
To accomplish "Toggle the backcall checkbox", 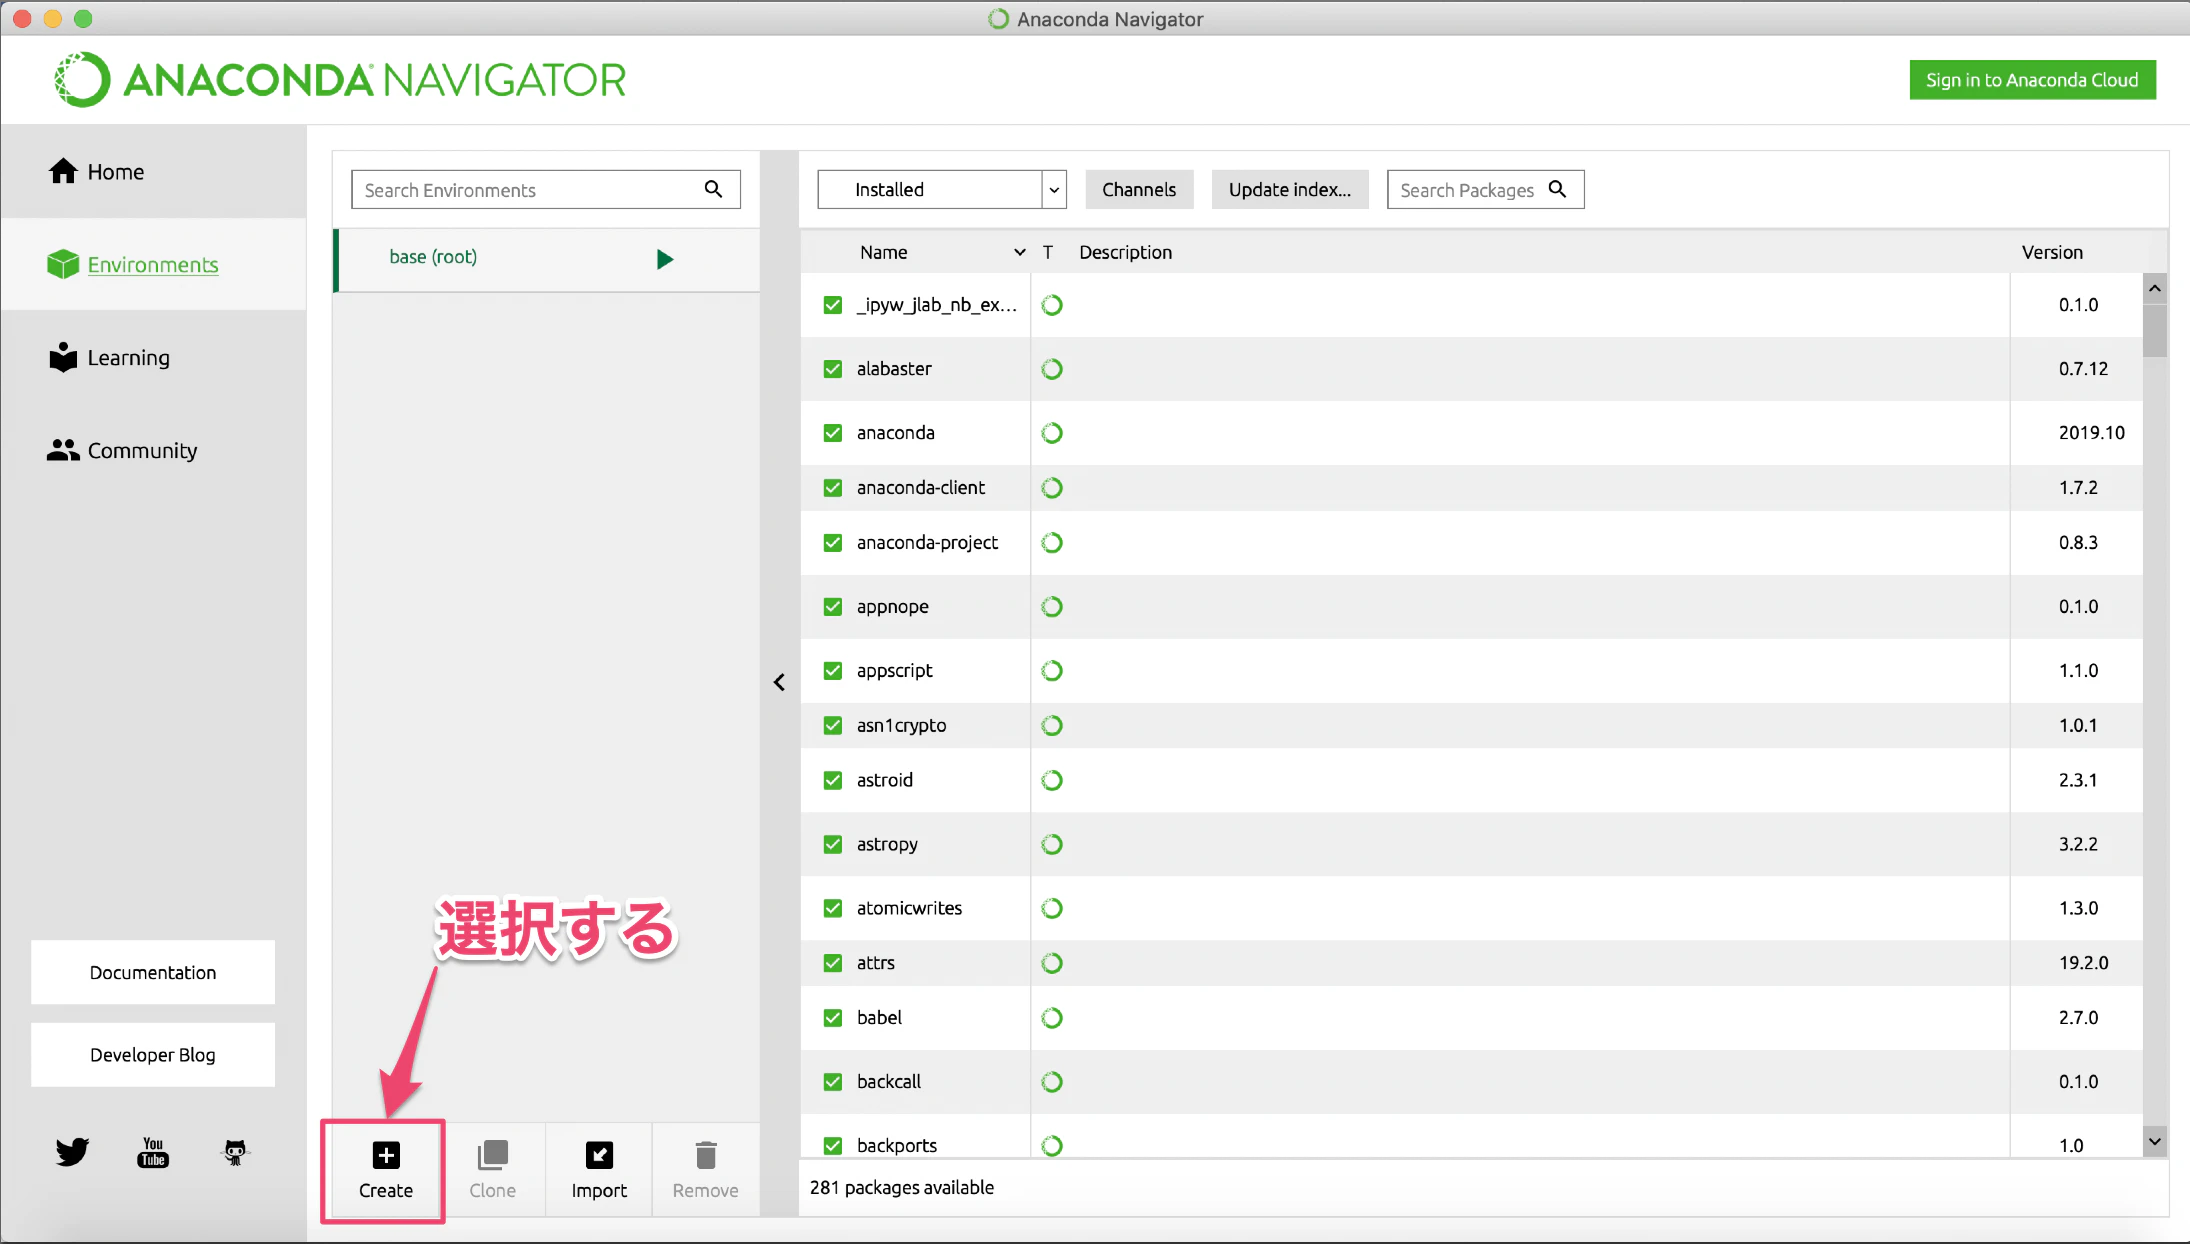I will 833,1082.
